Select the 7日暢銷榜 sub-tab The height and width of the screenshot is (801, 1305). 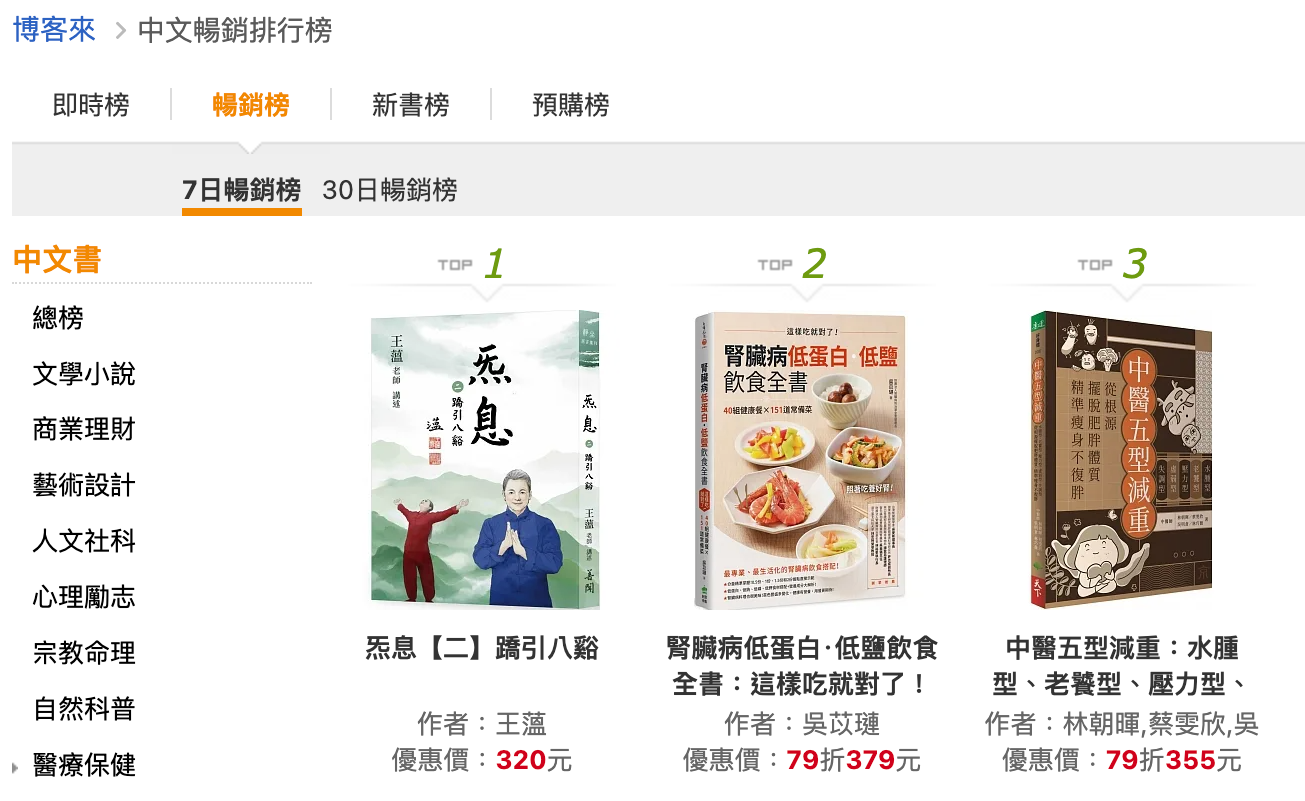tap(242, 190)
